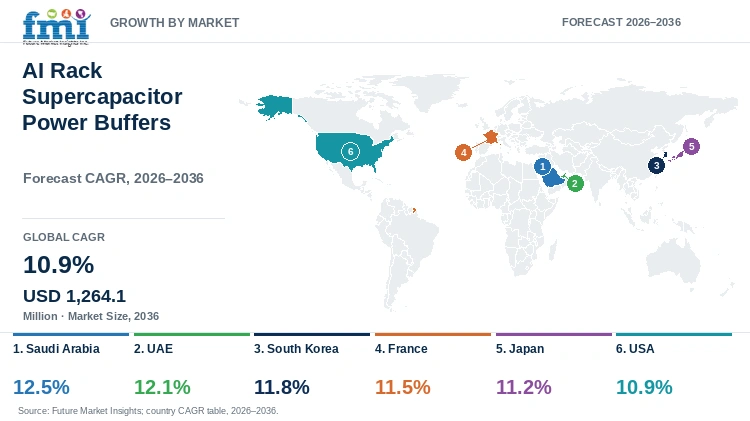750x421 pixels.
Task: Click the 'GLOBAL CAGR' label
Action: 64,237
